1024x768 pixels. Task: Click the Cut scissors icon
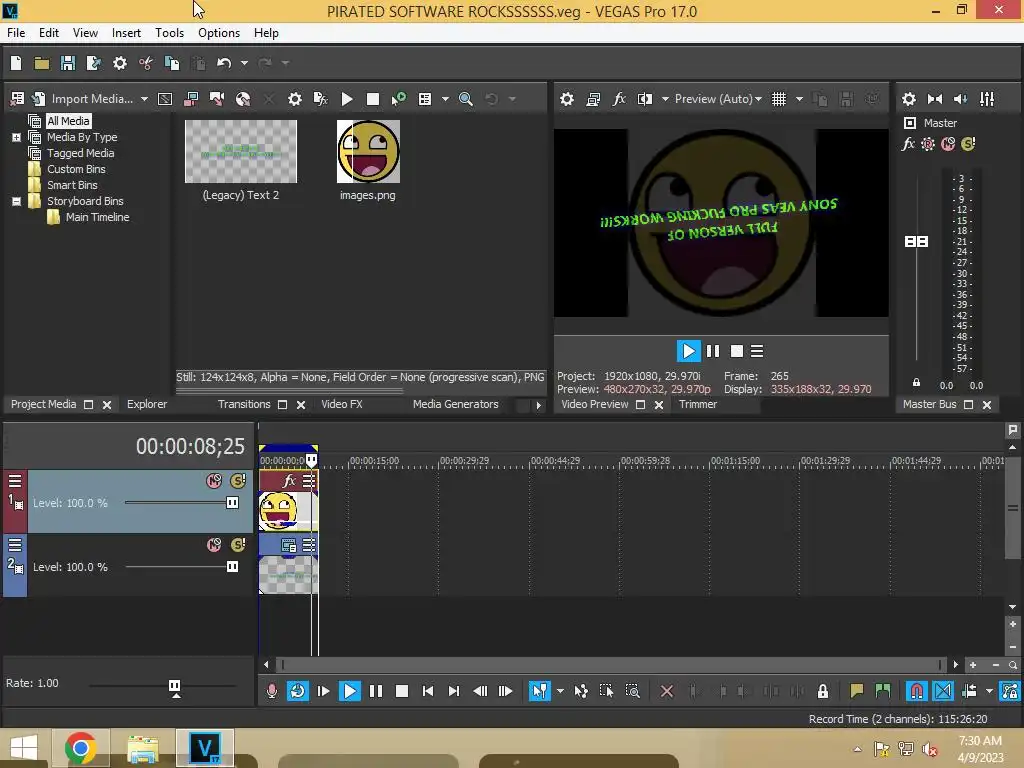click(146, 63)
